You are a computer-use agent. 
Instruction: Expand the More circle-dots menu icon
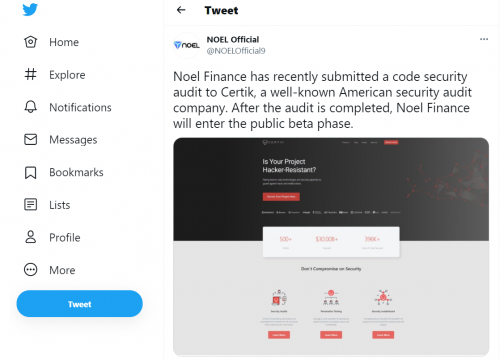click(x=30, y=269)
